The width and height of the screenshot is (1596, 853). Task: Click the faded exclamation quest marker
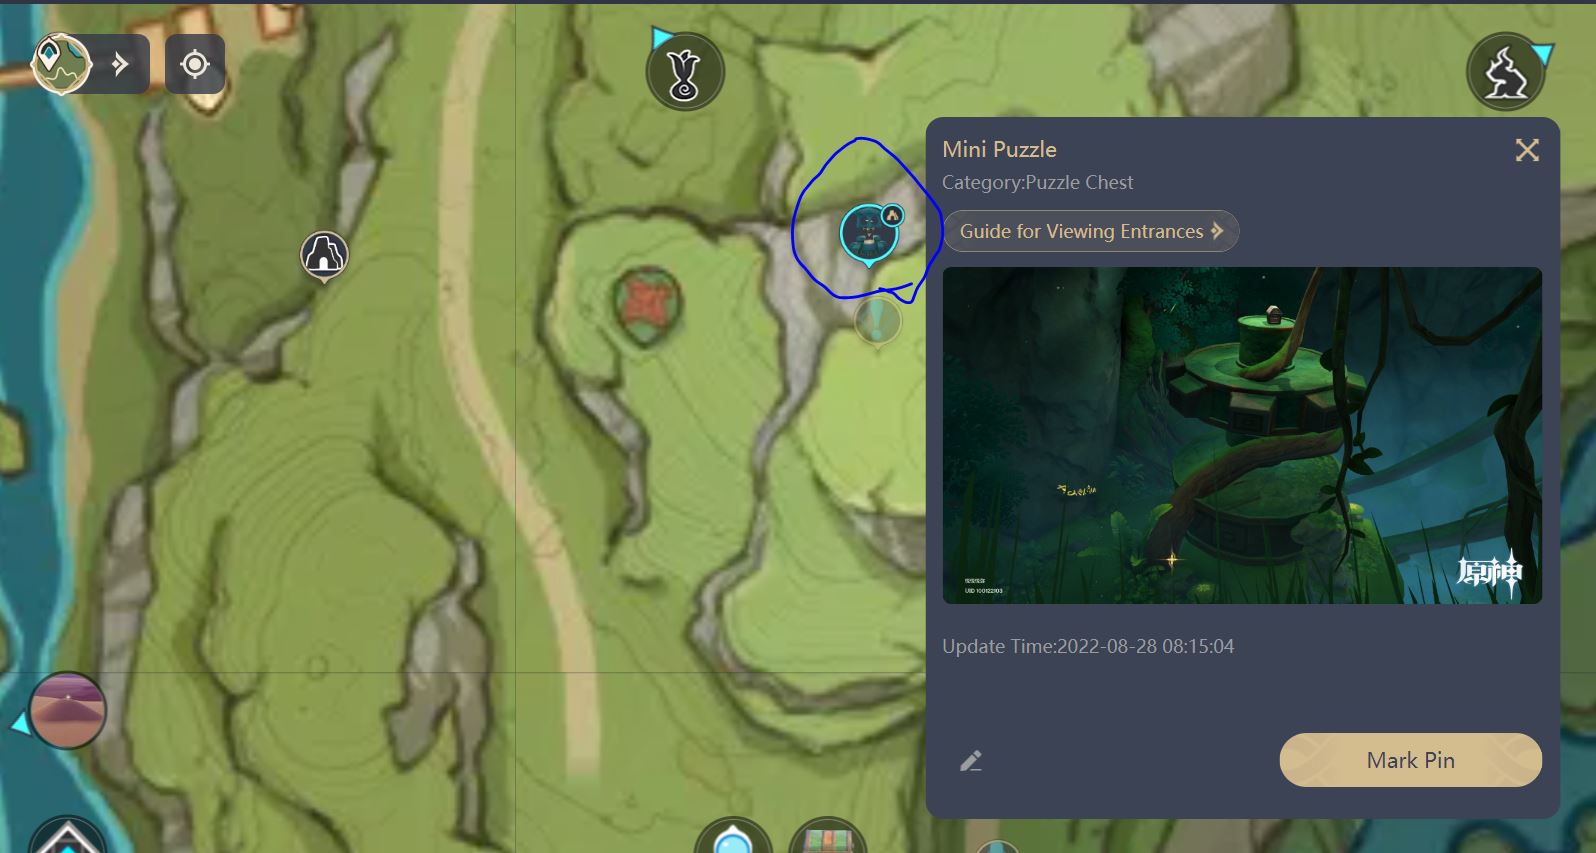(x=878, y=321)
